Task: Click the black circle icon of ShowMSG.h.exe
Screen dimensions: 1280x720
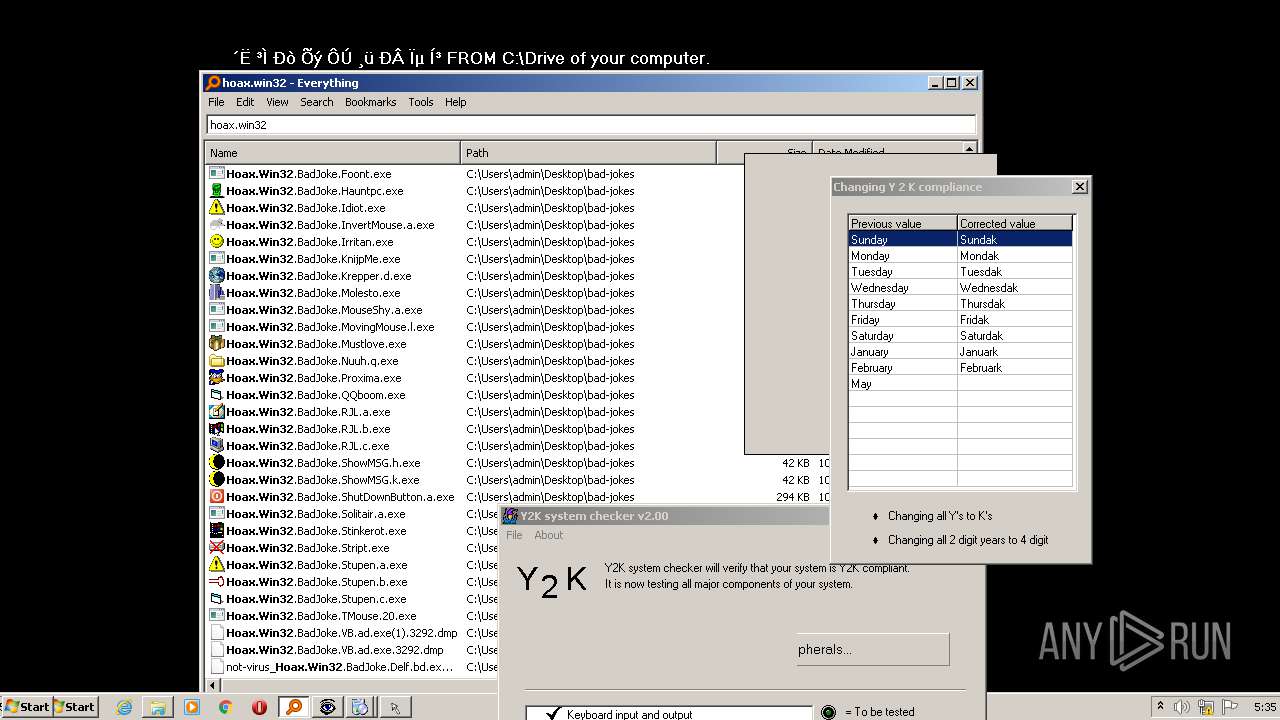Action: pyautogui.click(x=216, y=462)
